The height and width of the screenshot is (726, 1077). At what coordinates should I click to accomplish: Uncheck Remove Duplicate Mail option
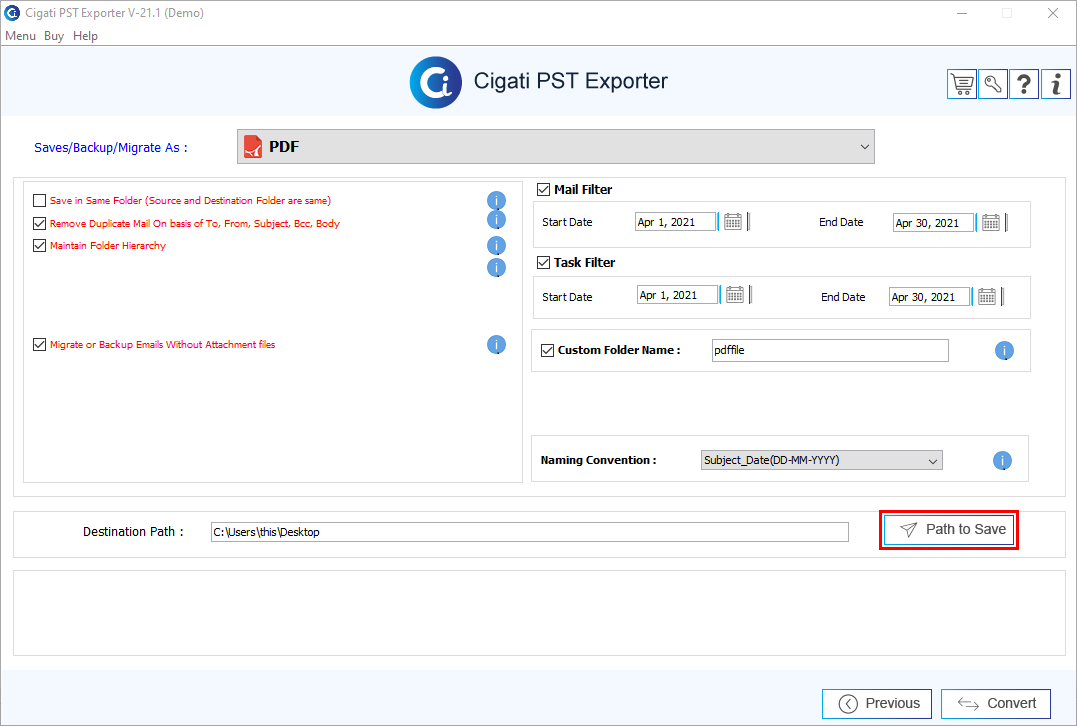[x=39, y=223]
